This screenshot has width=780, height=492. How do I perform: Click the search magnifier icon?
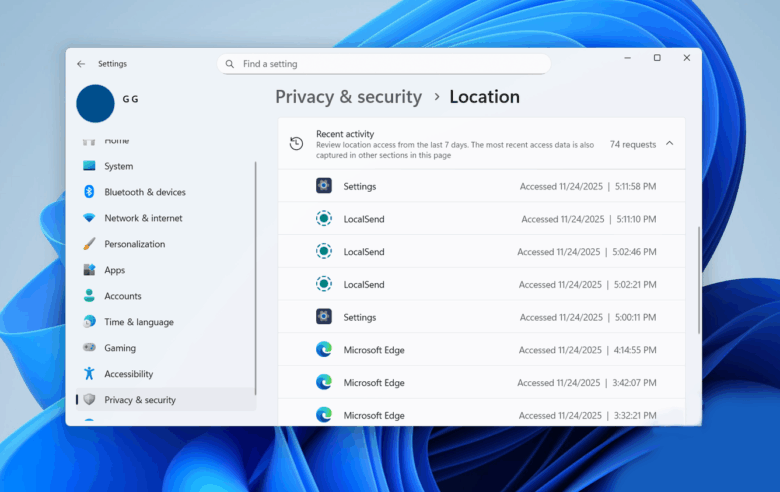coord(231,64)
